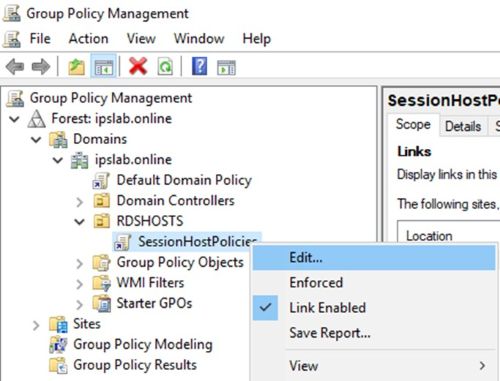500x381 pixels.
Task: Click the Group Policy Objects folder icon
Action: coord(101,263)
